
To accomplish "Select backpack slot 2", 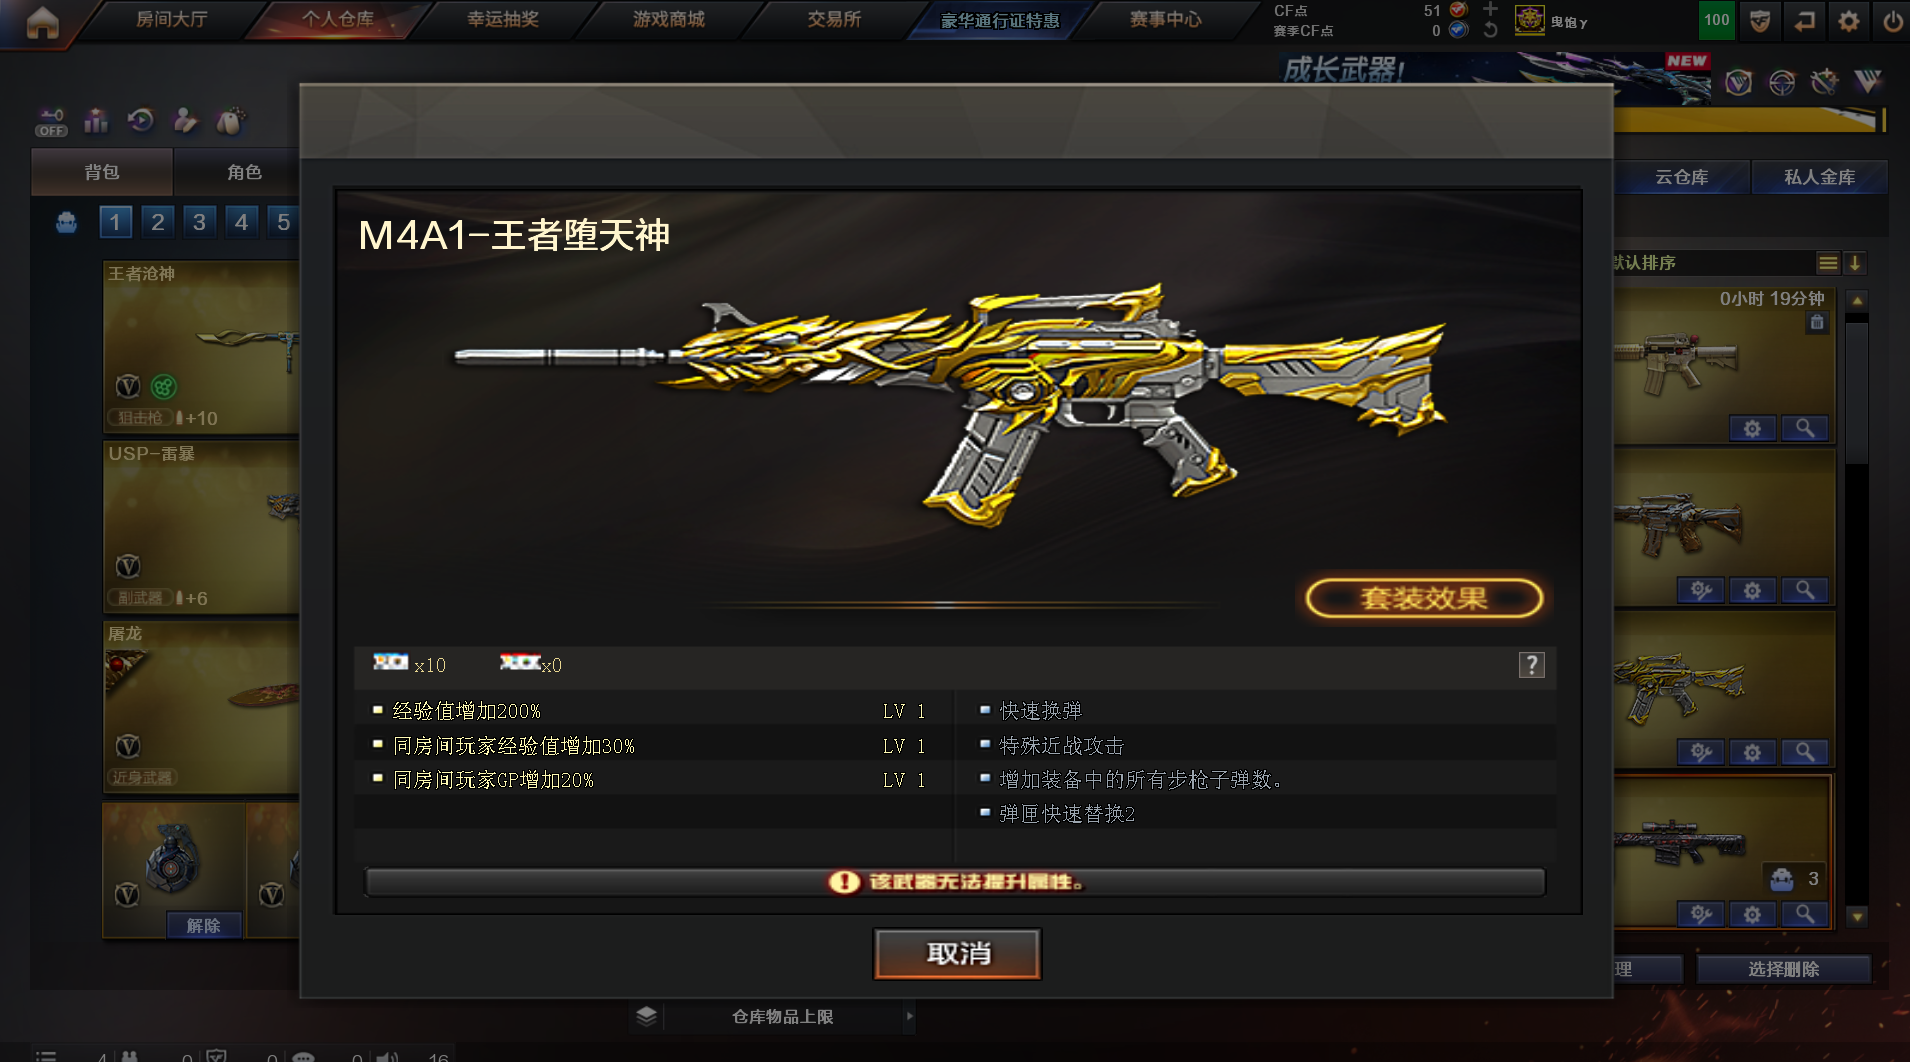I will (157, 222).
